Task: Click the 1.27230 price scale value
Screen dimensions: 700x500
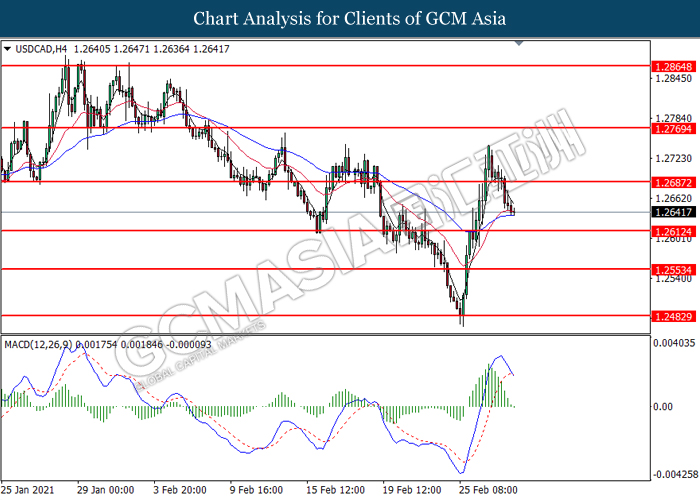Action: coord(673,158)
